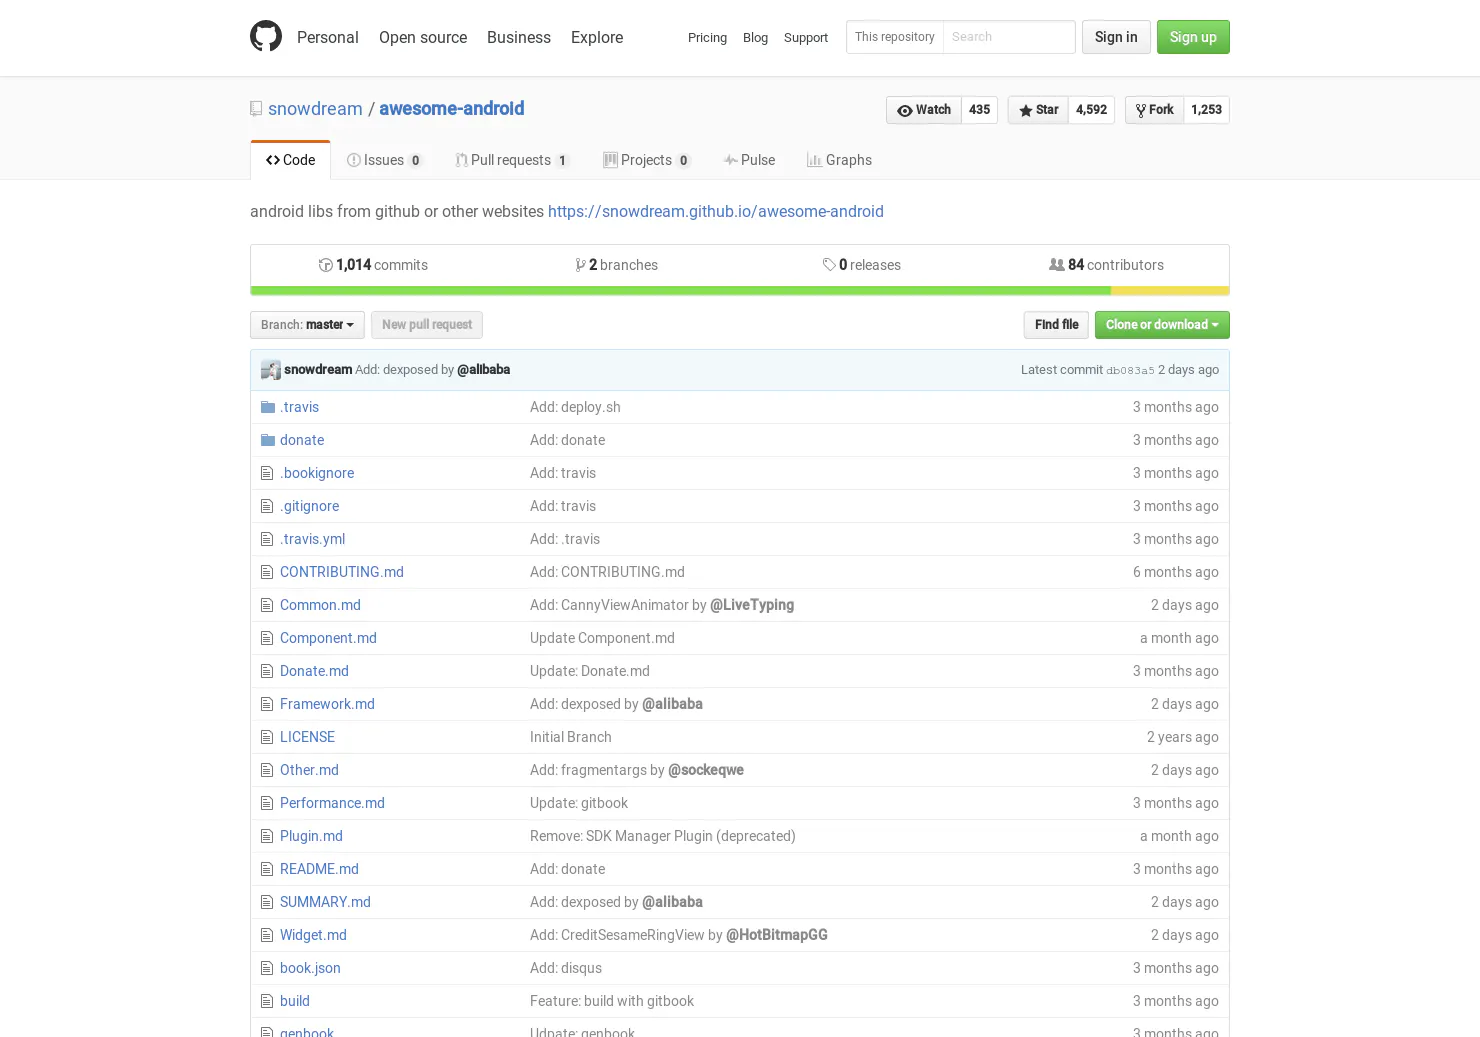Viewport: 1480px width, 1037px height.
Task: Focus the repository Search input field
Action: (1009, 37)
